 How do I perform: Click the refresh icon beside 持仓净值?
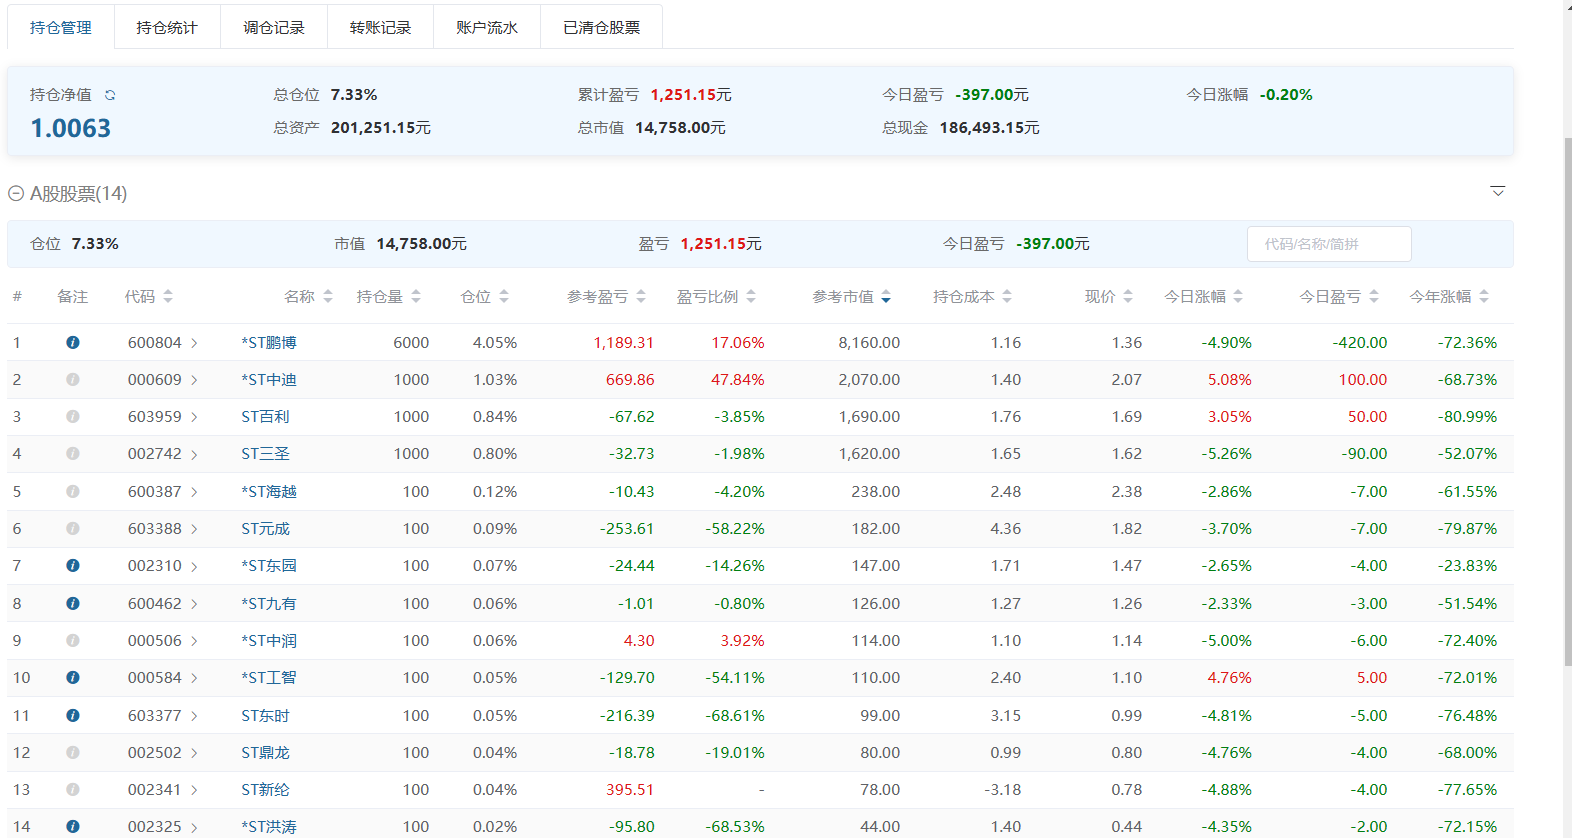tap(110, 95)
